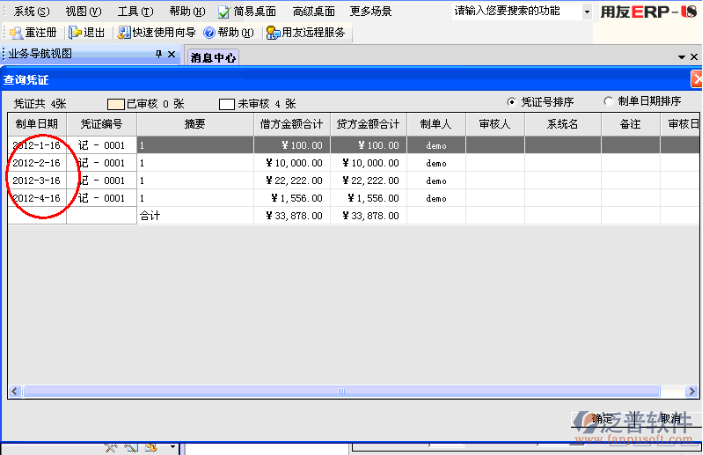The height and width of the screenshot is (455, 703).
Task: Switch to the 消息中心 tab
Action: 214,57
